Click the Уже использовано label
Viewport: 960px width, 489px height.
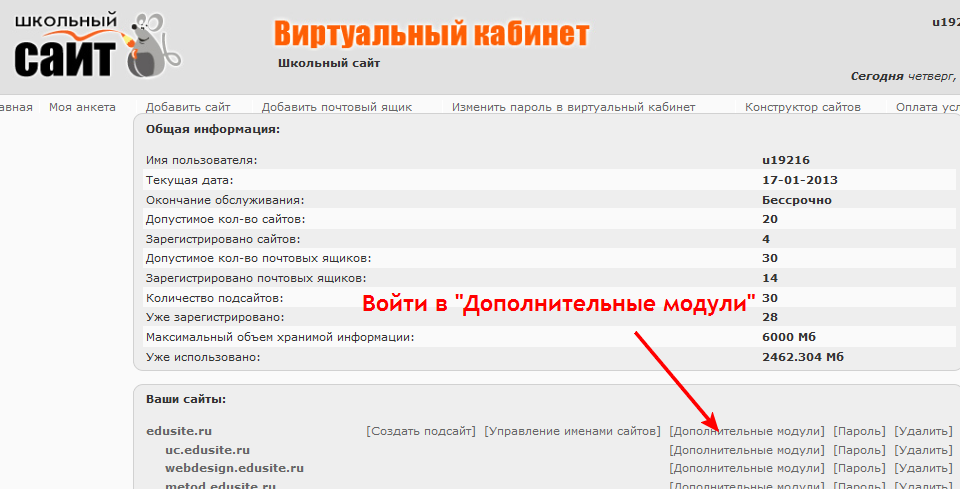tap(203, 357)
